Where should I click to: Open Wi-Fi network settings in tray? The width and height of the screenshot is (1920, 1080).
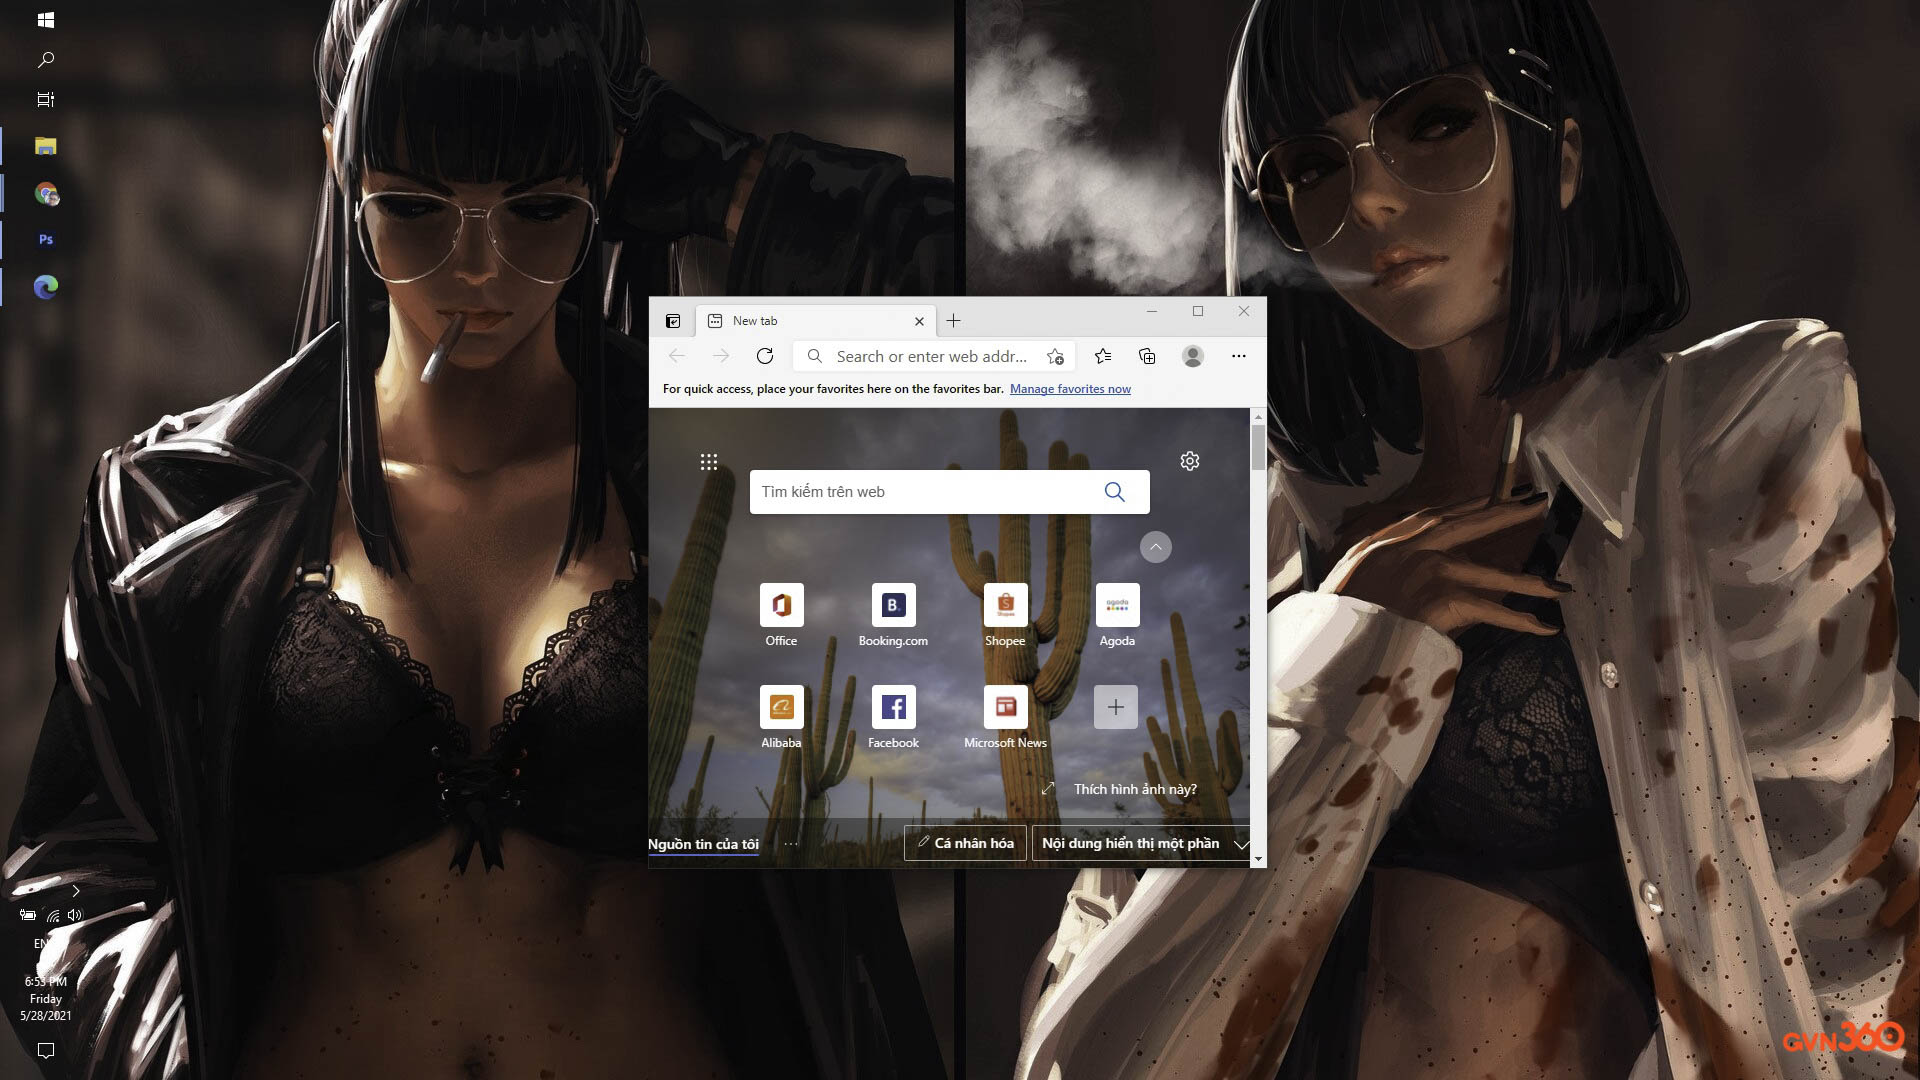53,915
